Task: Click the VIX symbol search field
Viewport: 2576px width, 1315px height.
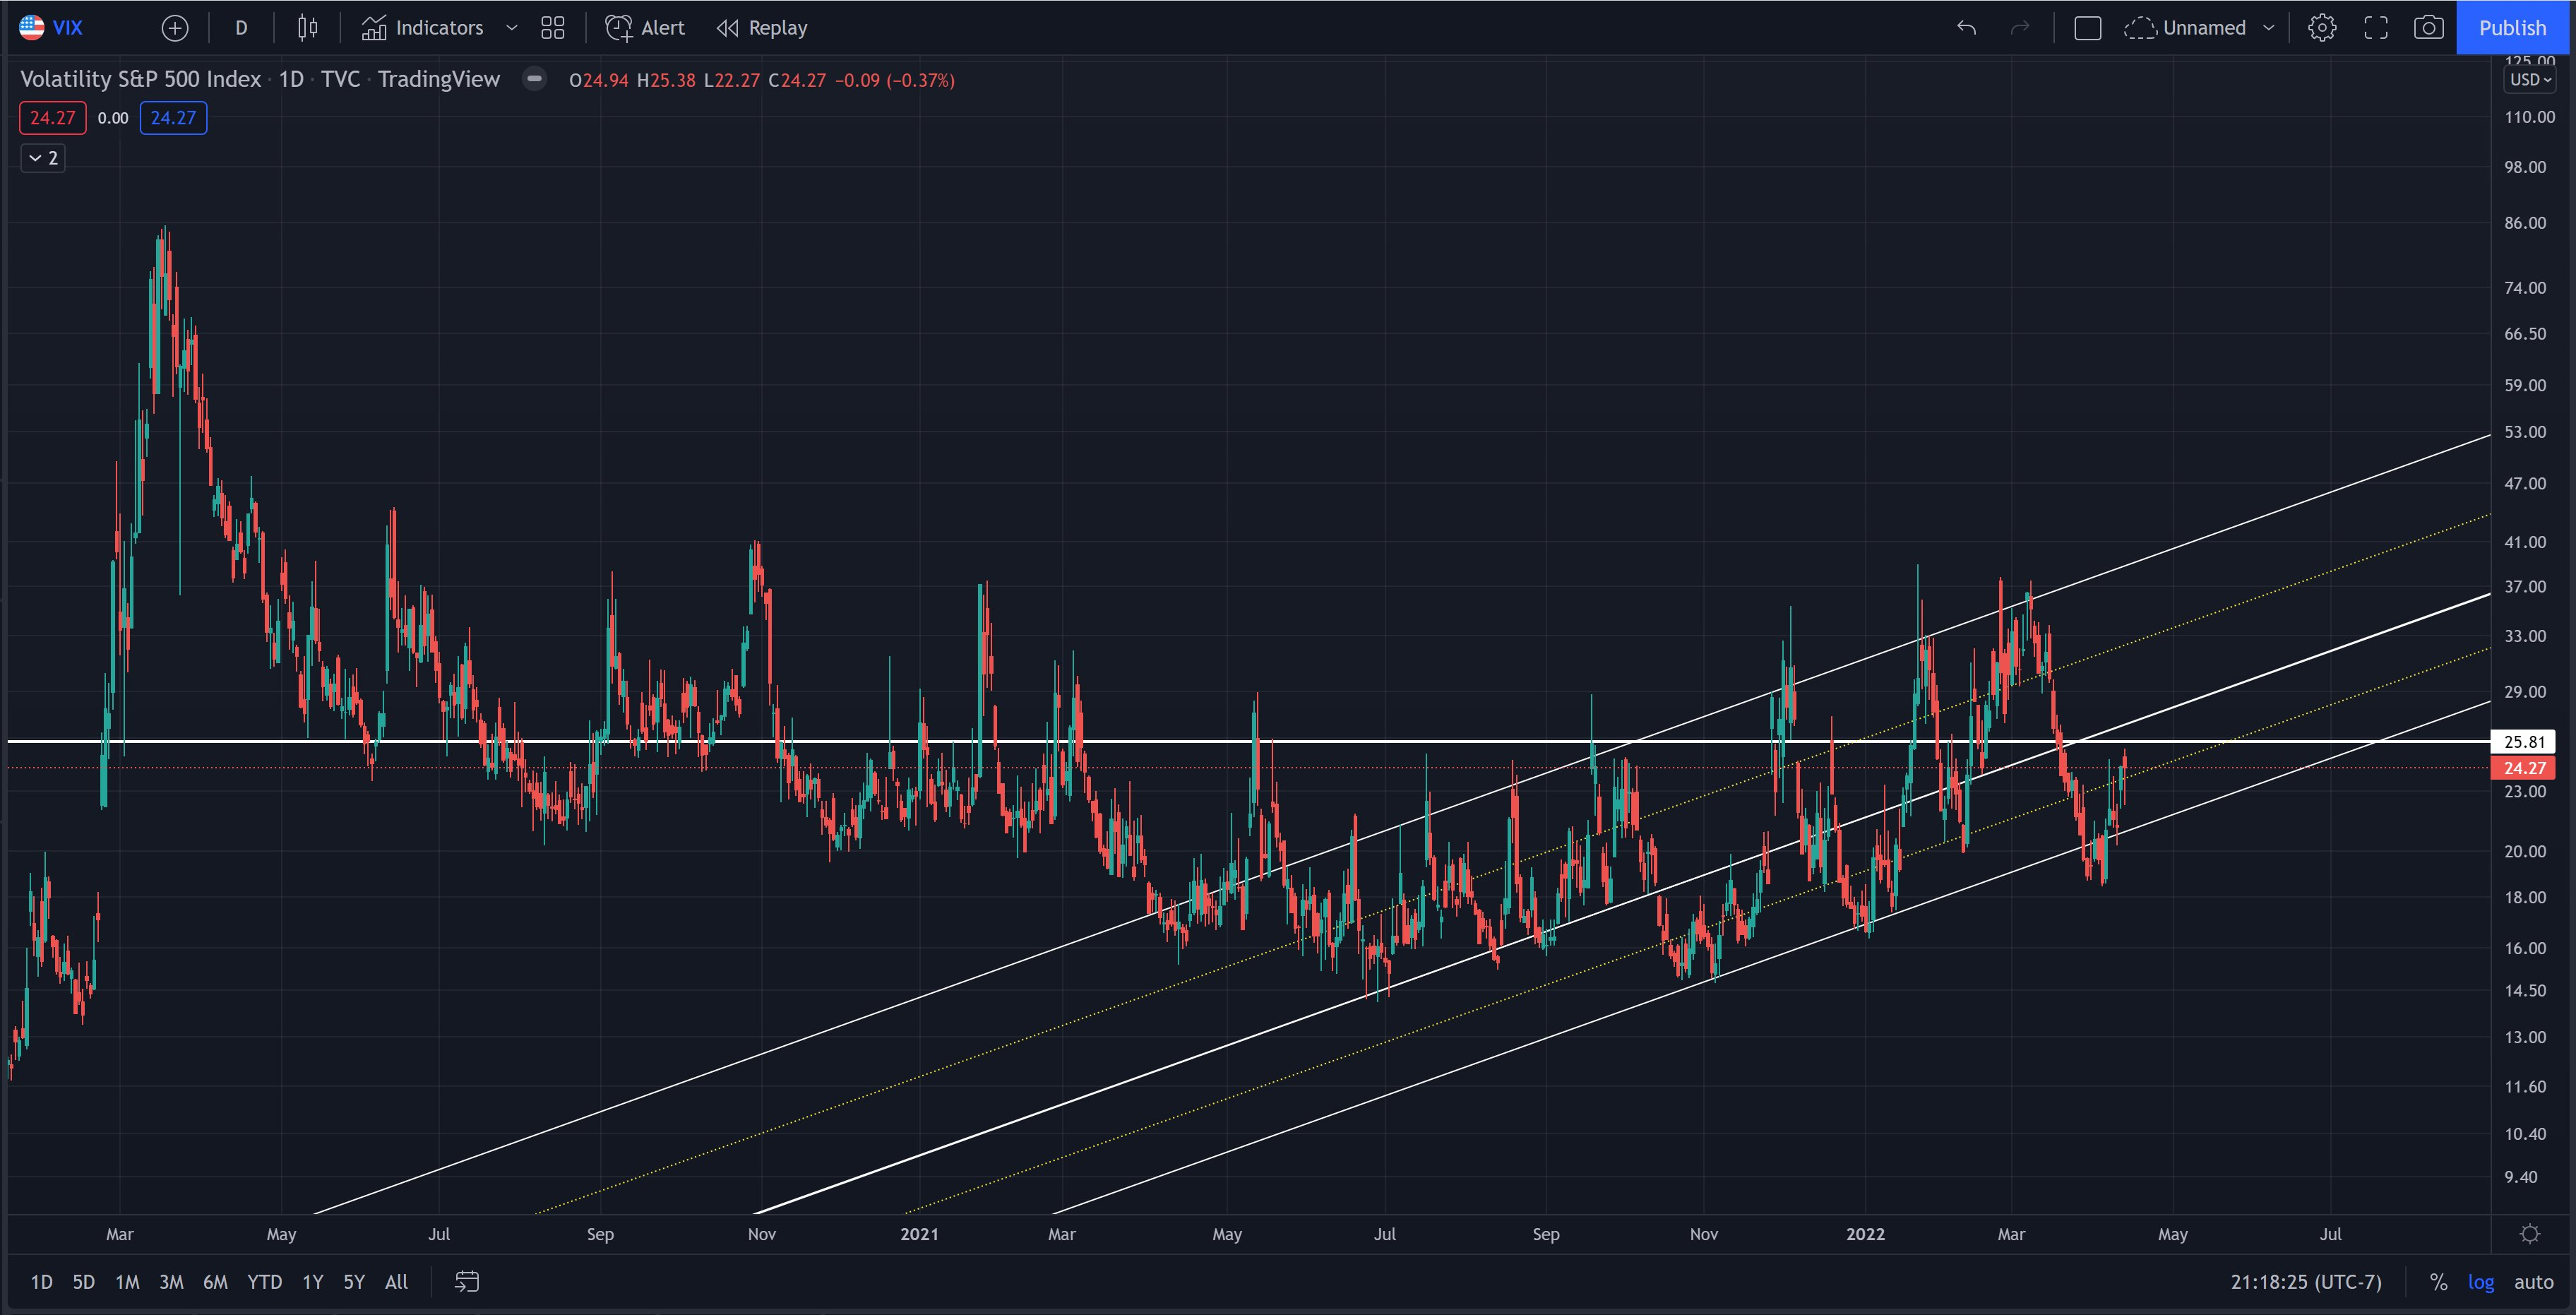Action: (68, 28)
